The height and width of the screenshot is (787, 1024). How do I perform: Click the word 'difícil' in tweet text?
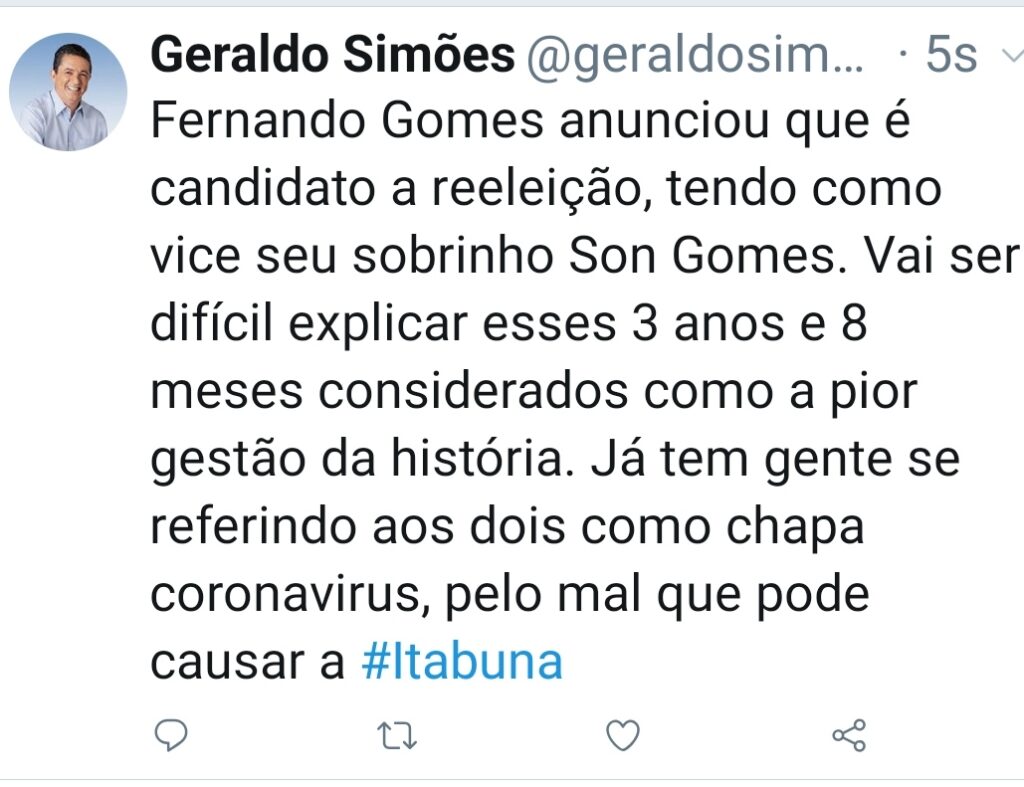(x=212, y=325)
